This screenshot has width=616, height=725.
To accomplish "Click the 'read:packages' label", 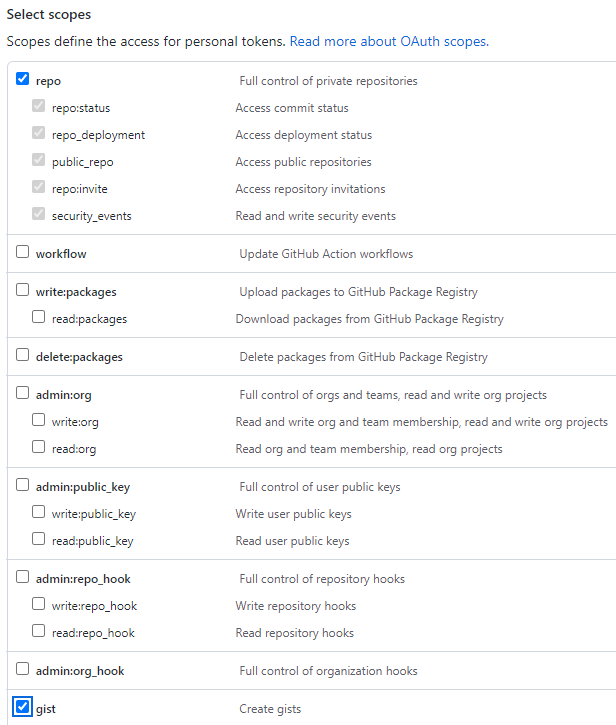I will pos(89,319).
